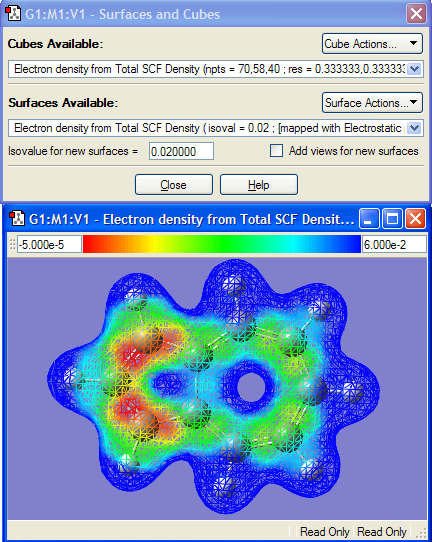Image resolution: width=432 pixels, height=542 pixels.
Task: Click the Help button
Action: (259, 185)
